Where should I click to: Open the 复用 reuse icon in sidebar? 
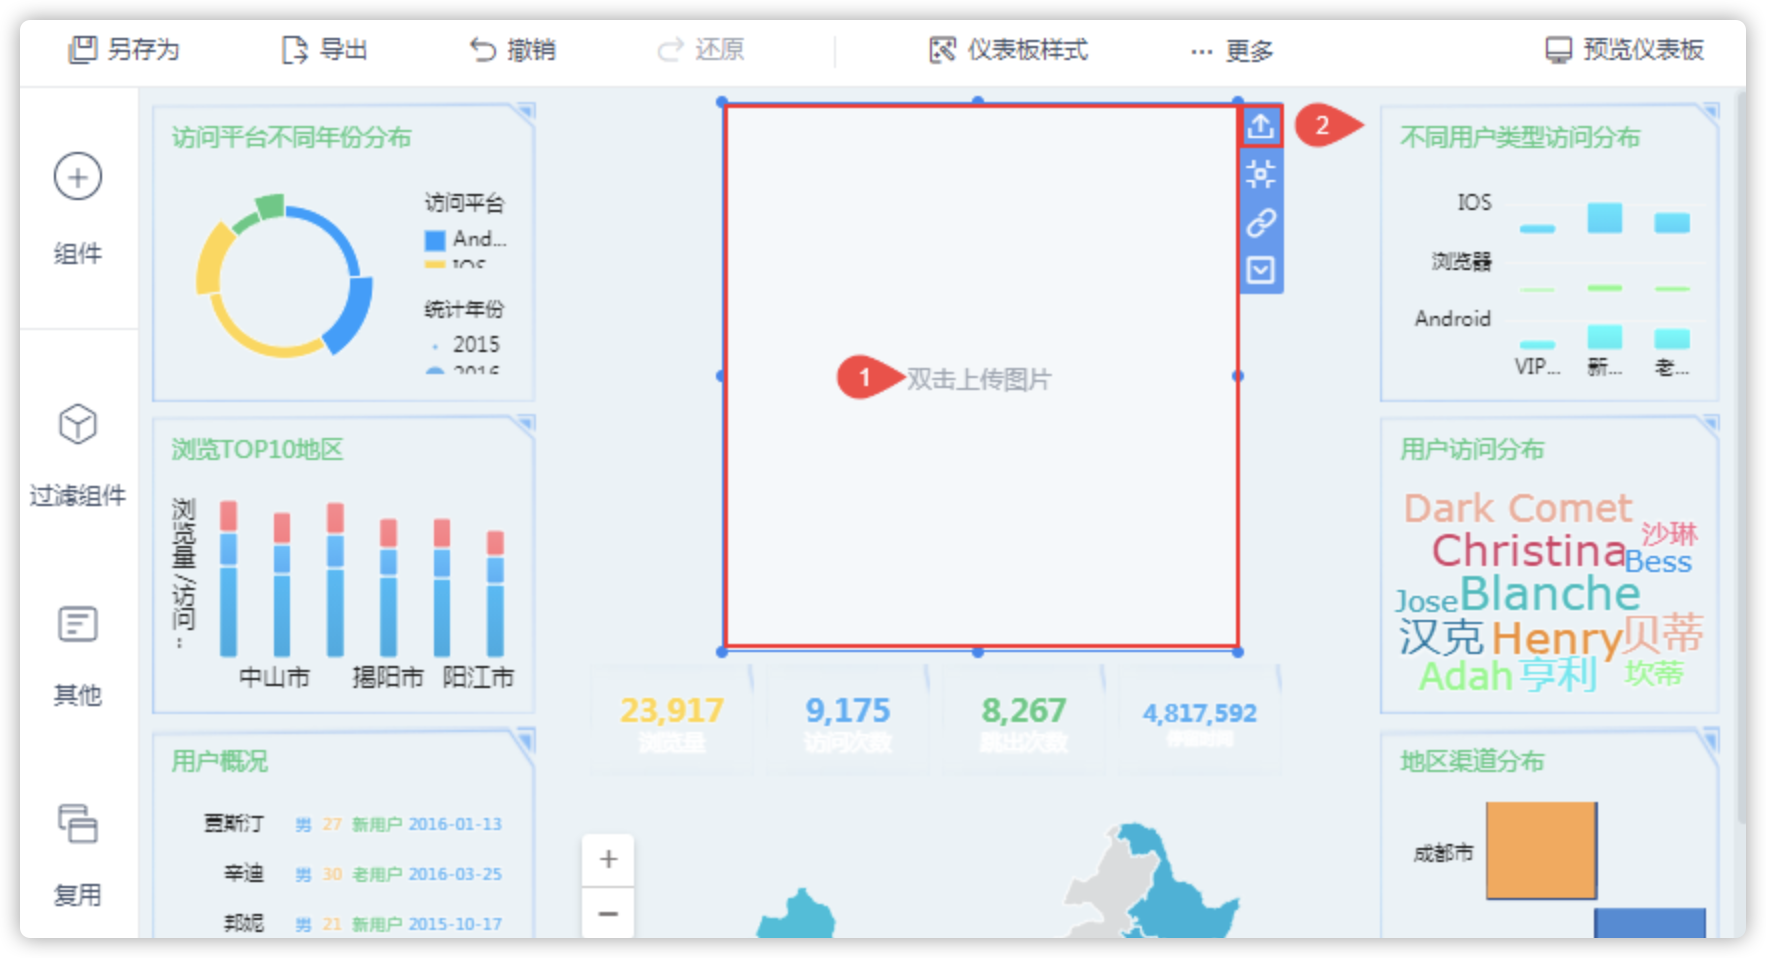tap(78, 824)
